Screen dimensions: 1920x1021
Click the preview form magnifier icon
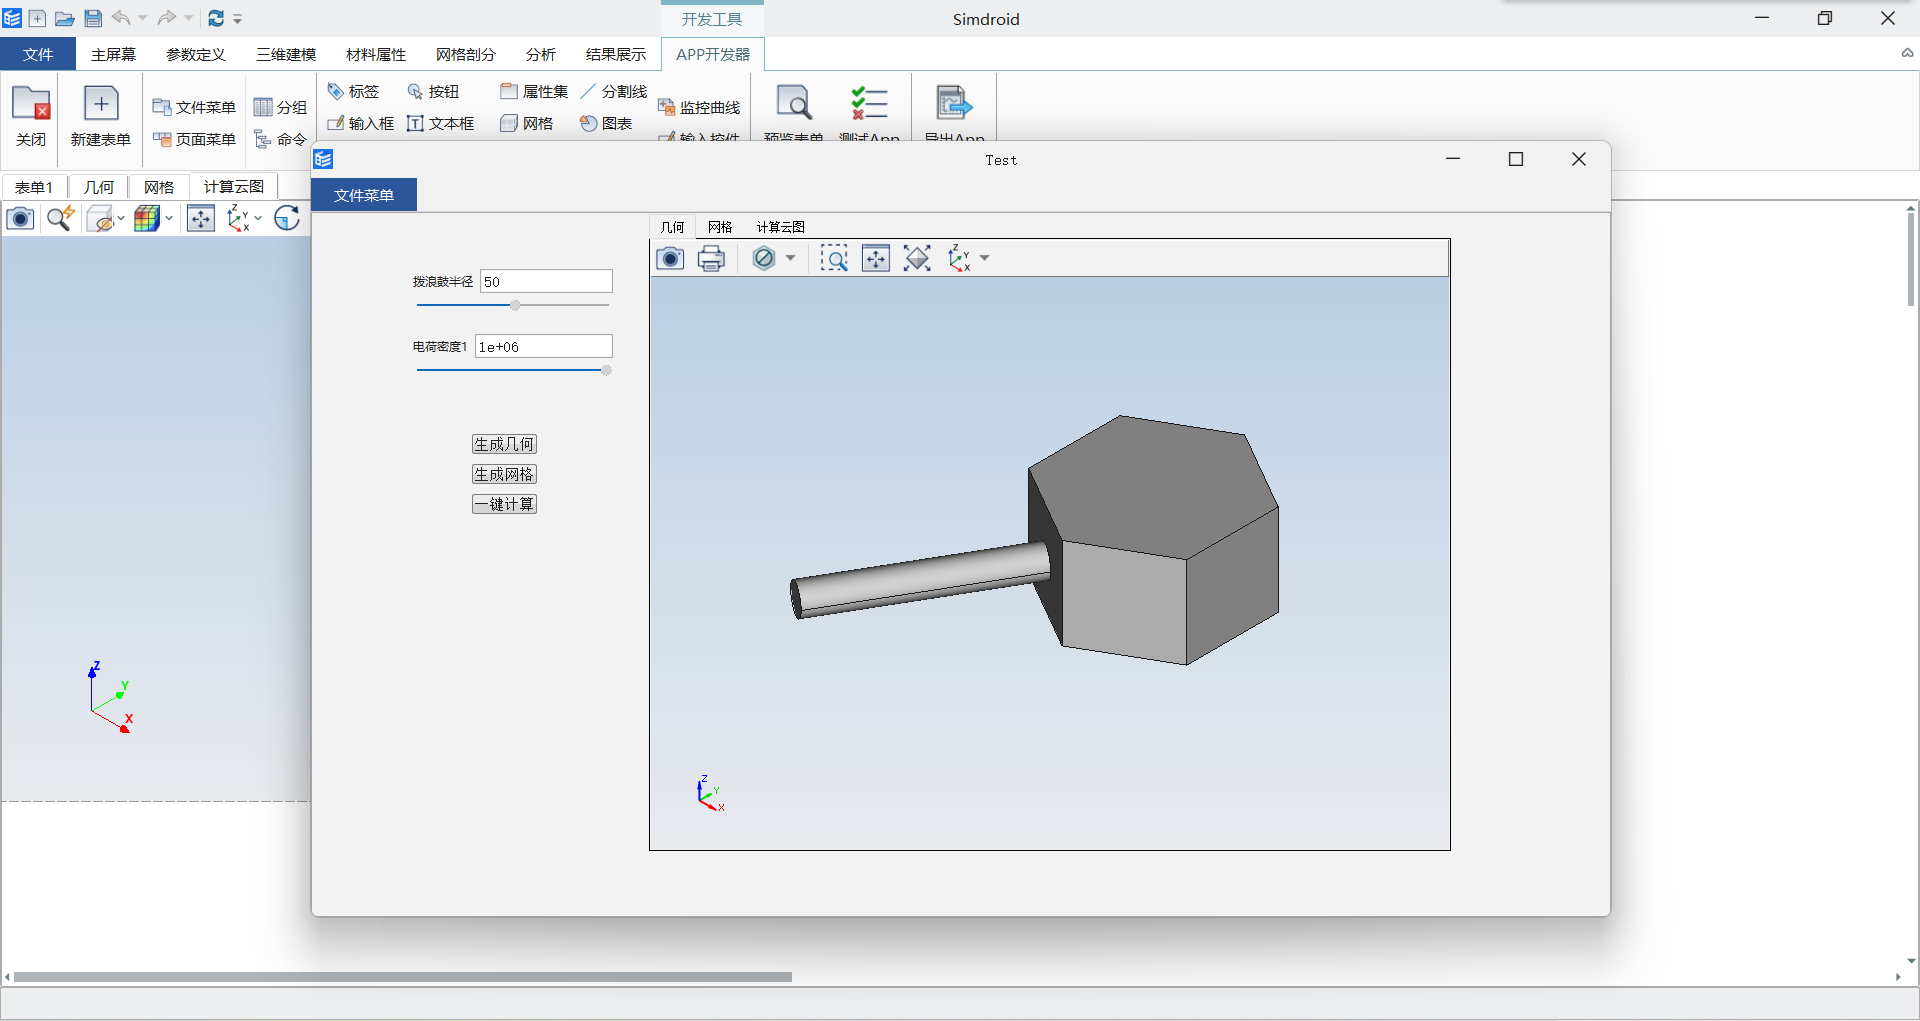(794, 104)
